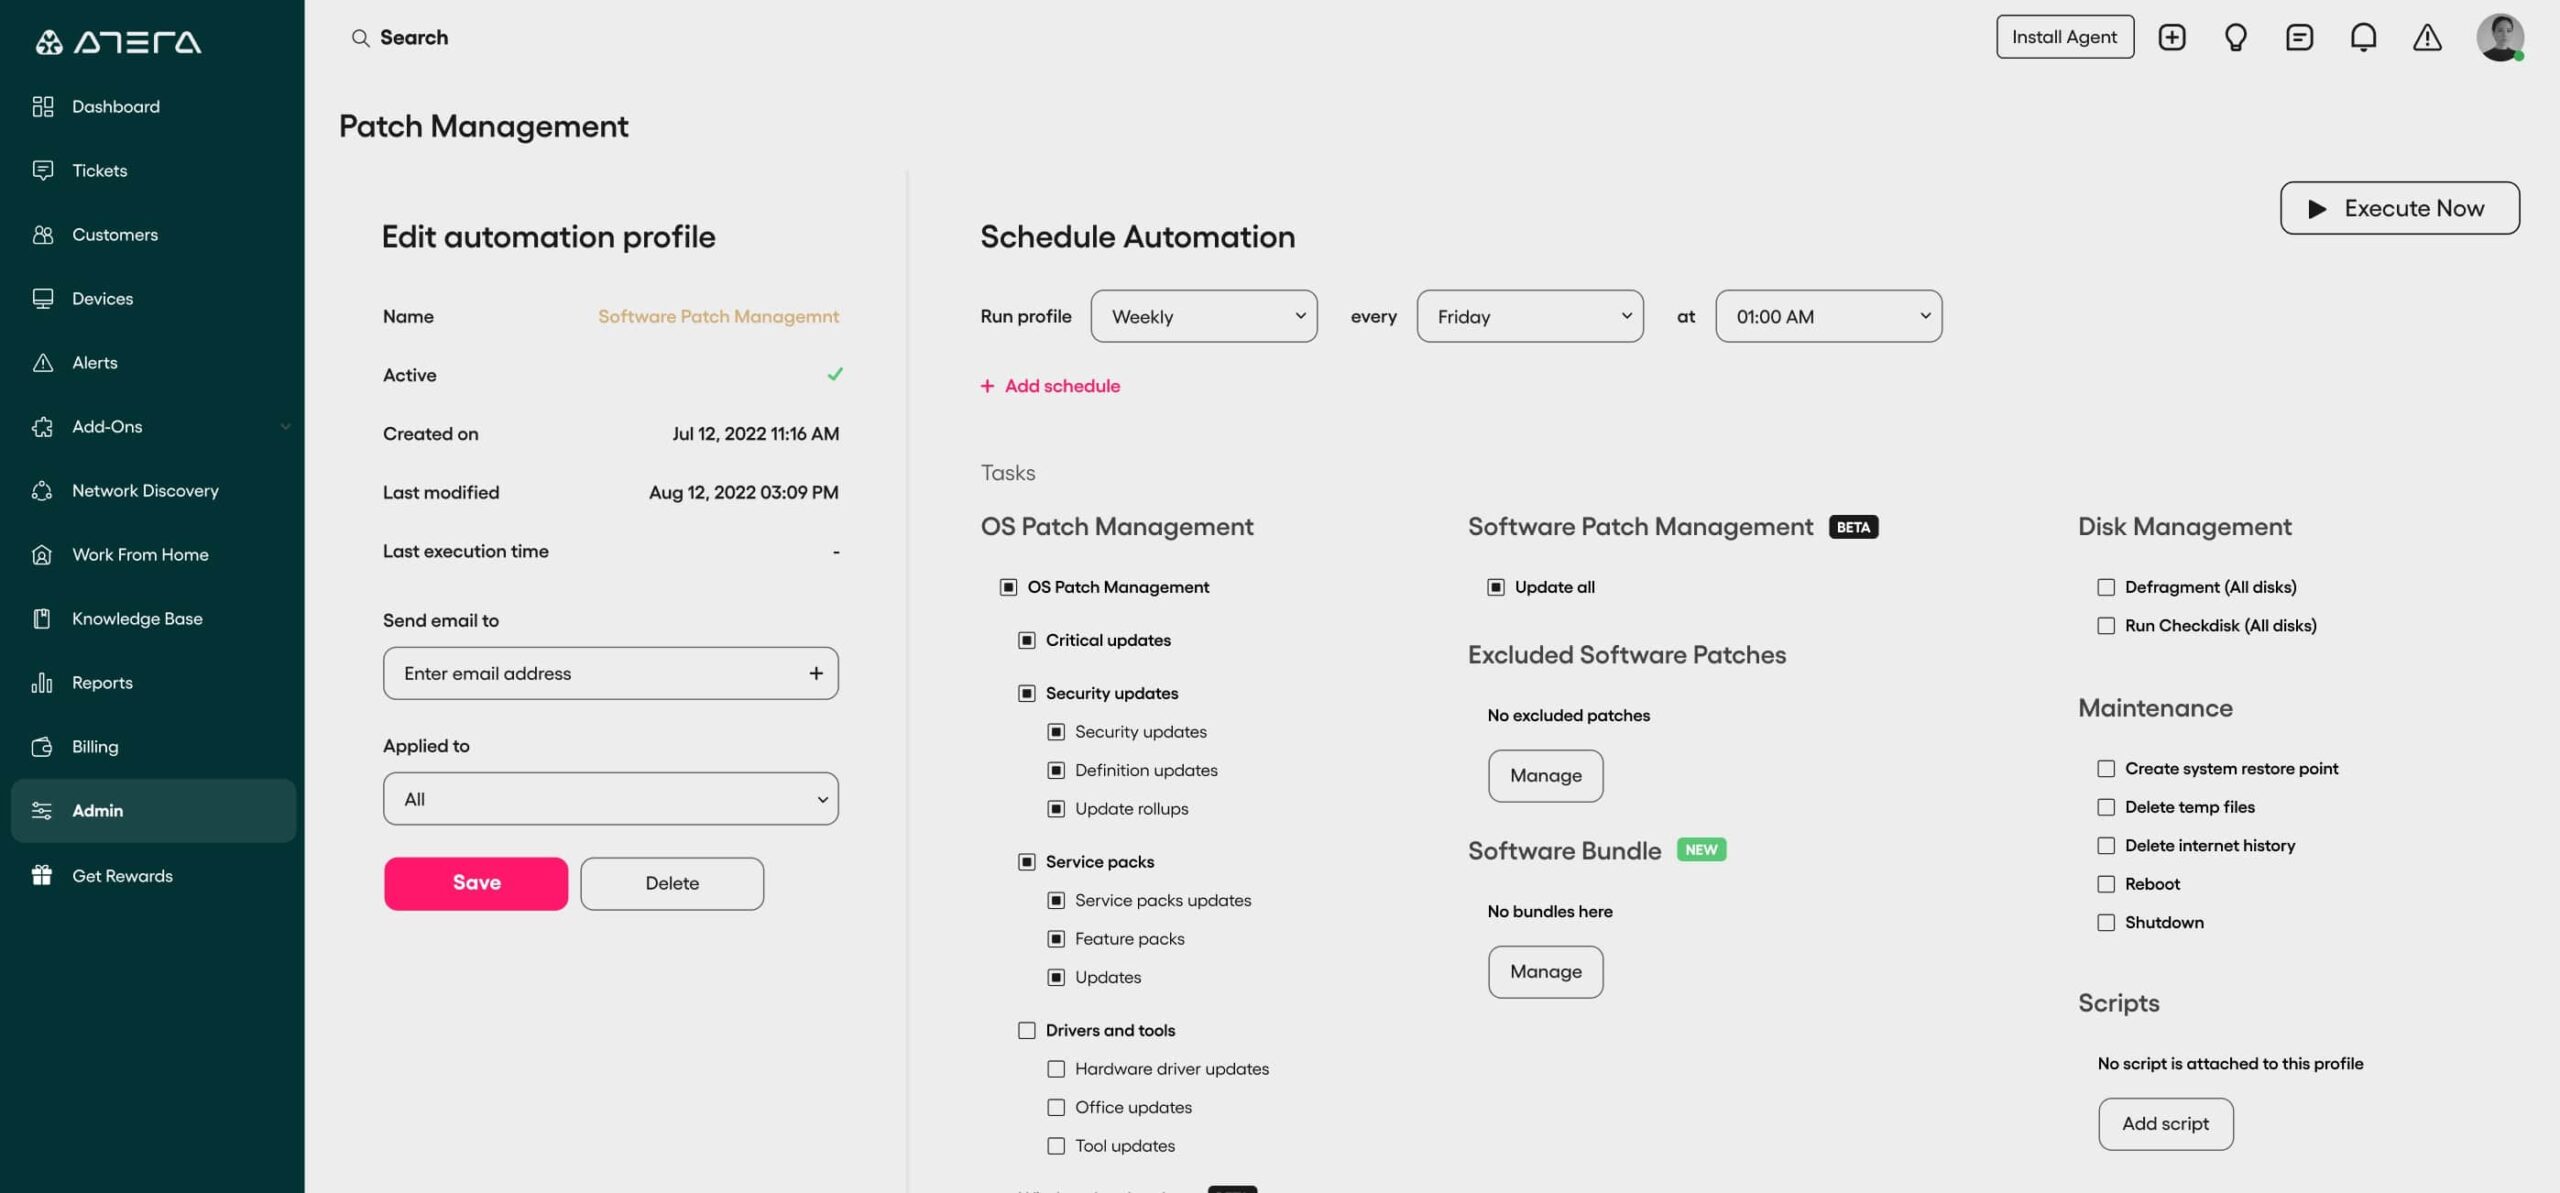Open the chat messages icon
This screenshot has width=2560, height=1193.
[2300, 36]
